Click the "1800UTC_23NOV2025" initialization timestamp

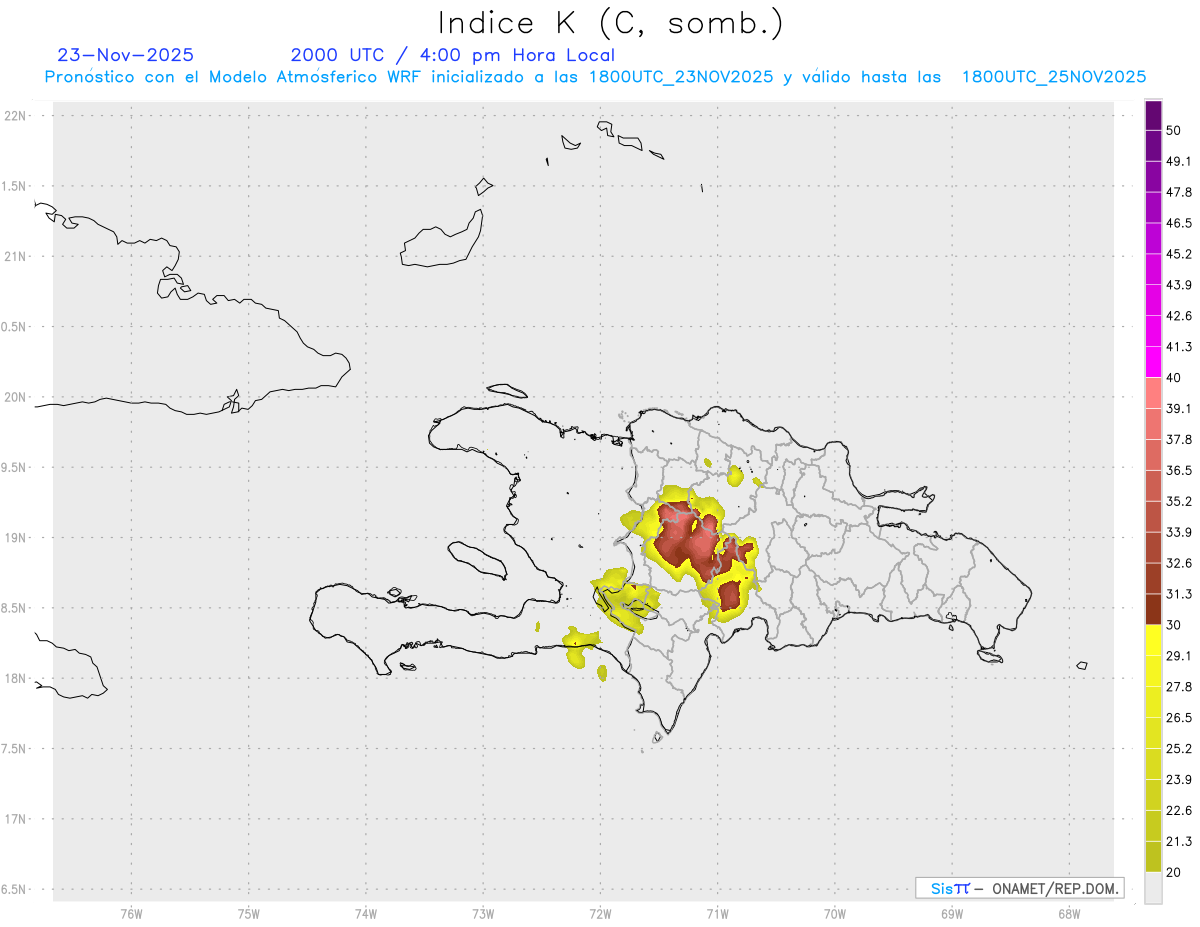(681, 77)
